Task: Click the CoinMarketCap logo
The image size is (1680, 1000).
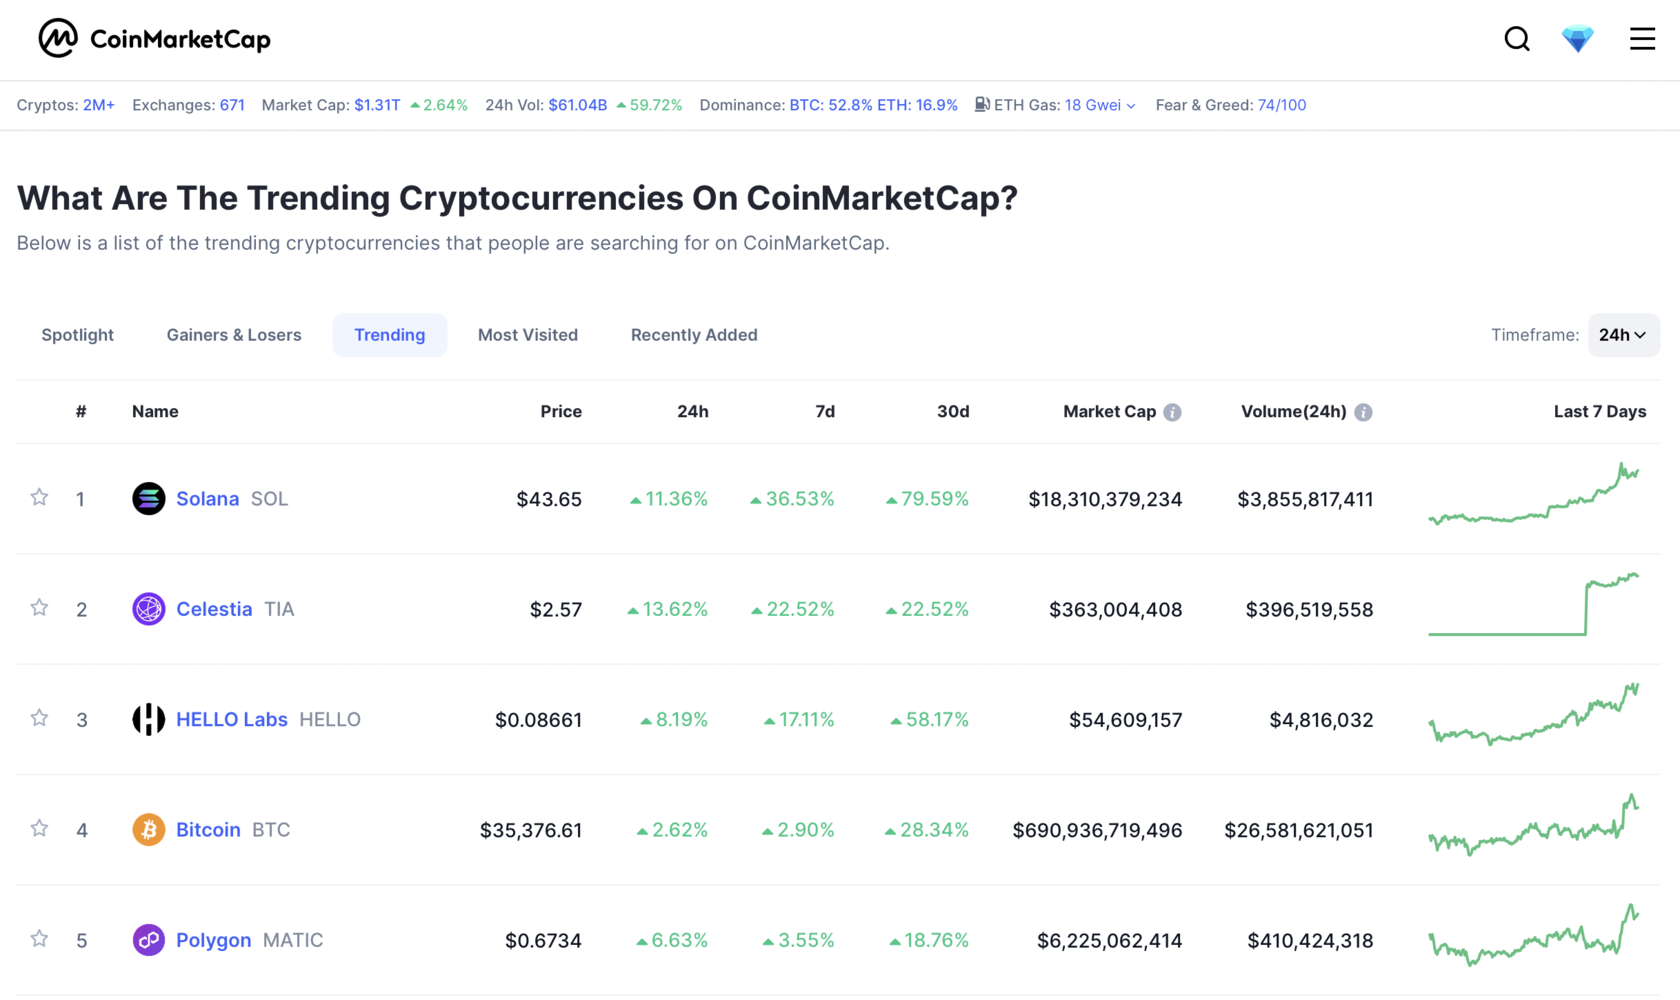Action: click(x=154, y=38)
